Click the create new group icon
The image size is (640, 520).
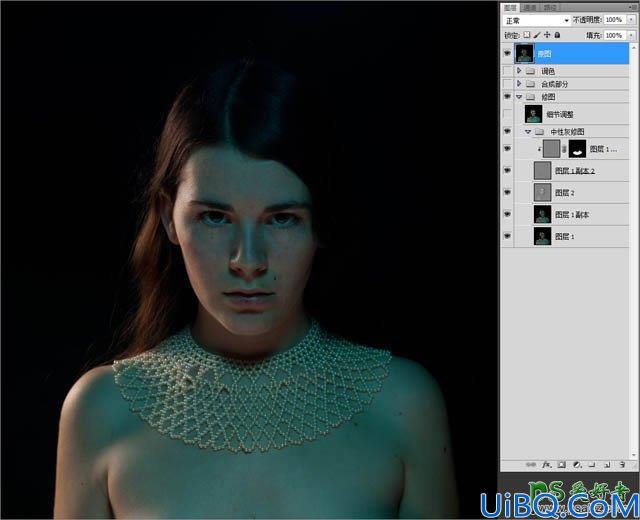592,464
